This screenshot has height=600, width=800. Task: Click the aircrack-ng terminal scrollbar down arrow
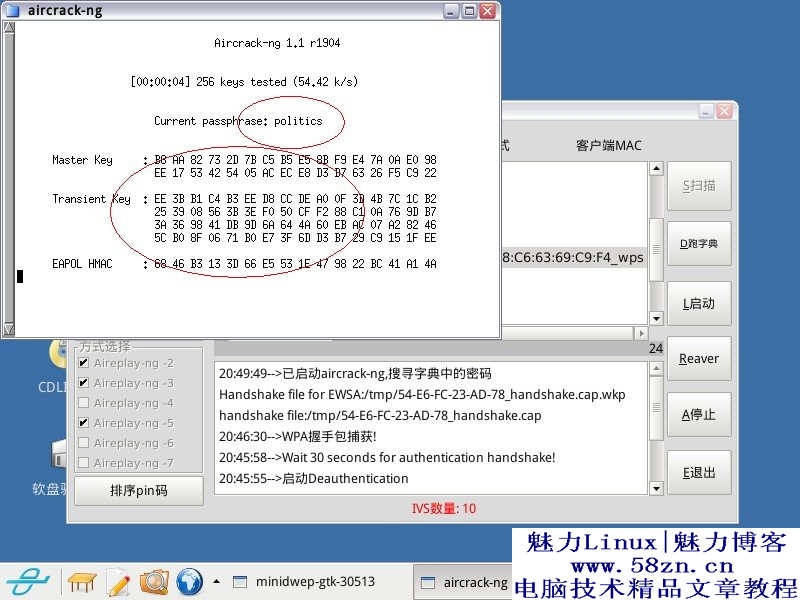(9, 329)
